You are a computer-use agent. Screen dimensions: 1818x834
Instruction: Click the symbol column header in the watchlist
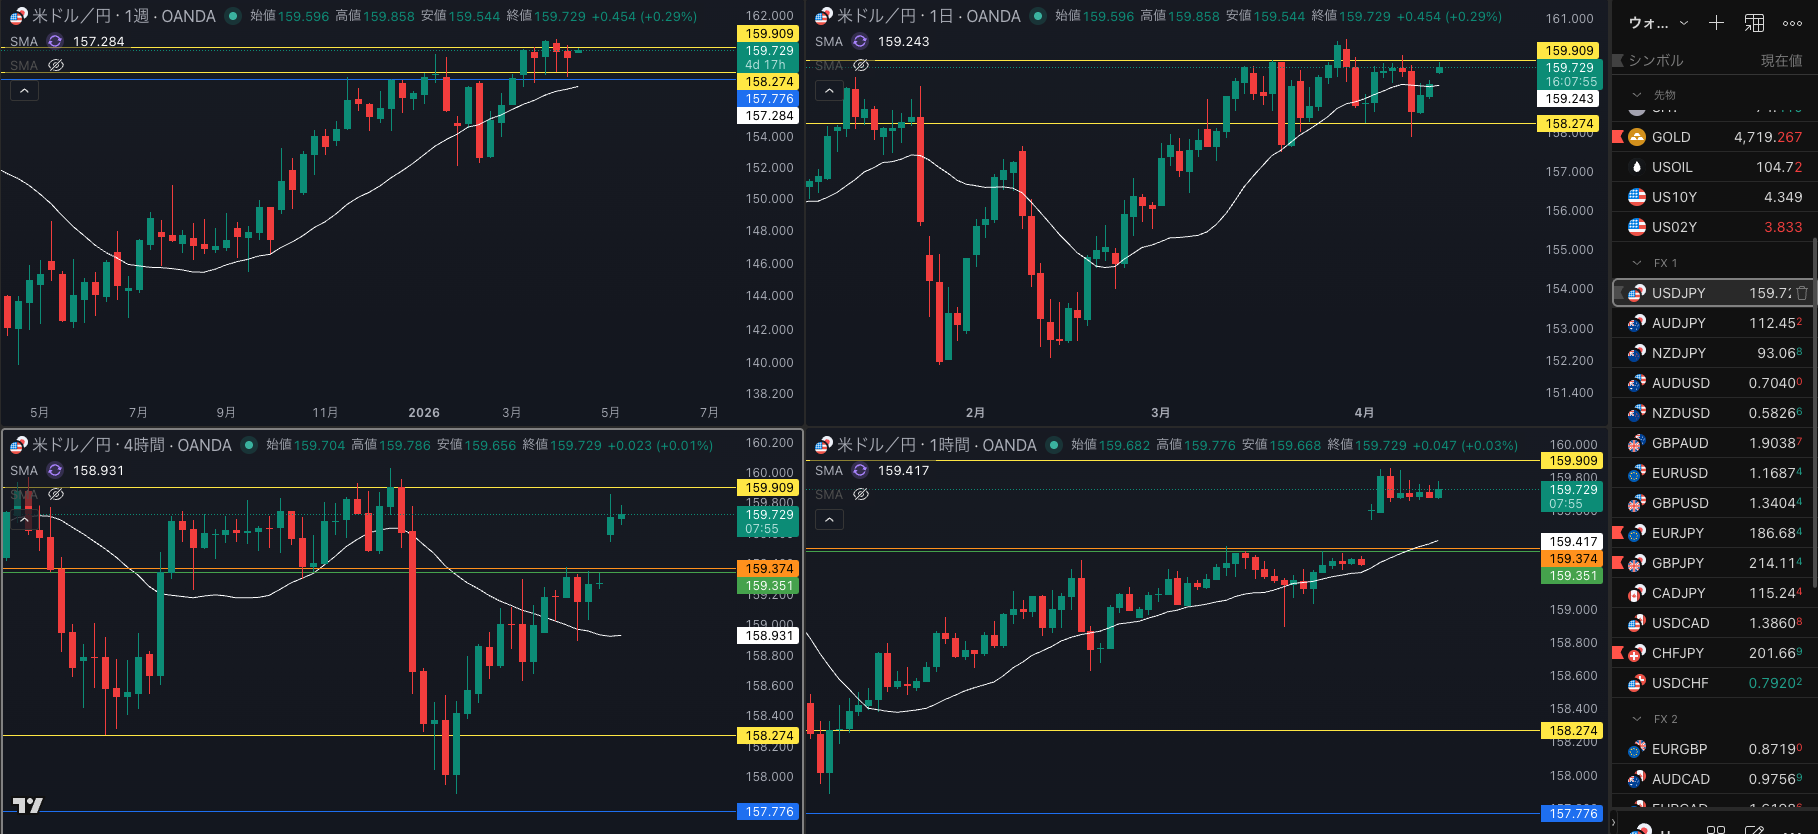[1656, 61]
